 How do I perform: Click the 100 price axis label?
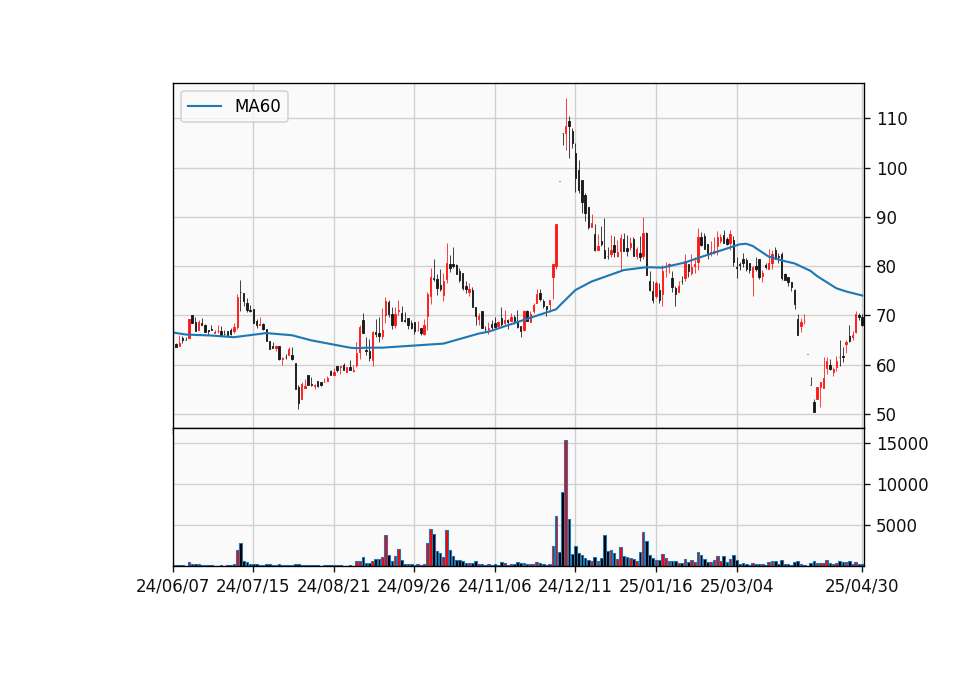point(892,168)
